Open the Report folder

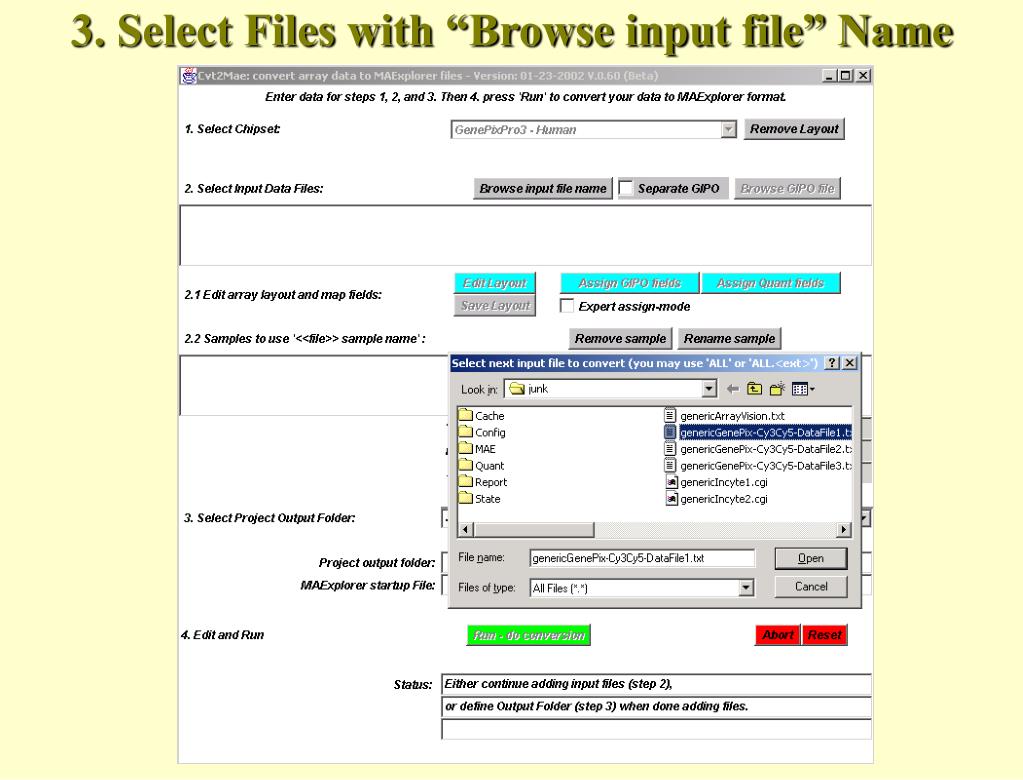click(483, 482)
